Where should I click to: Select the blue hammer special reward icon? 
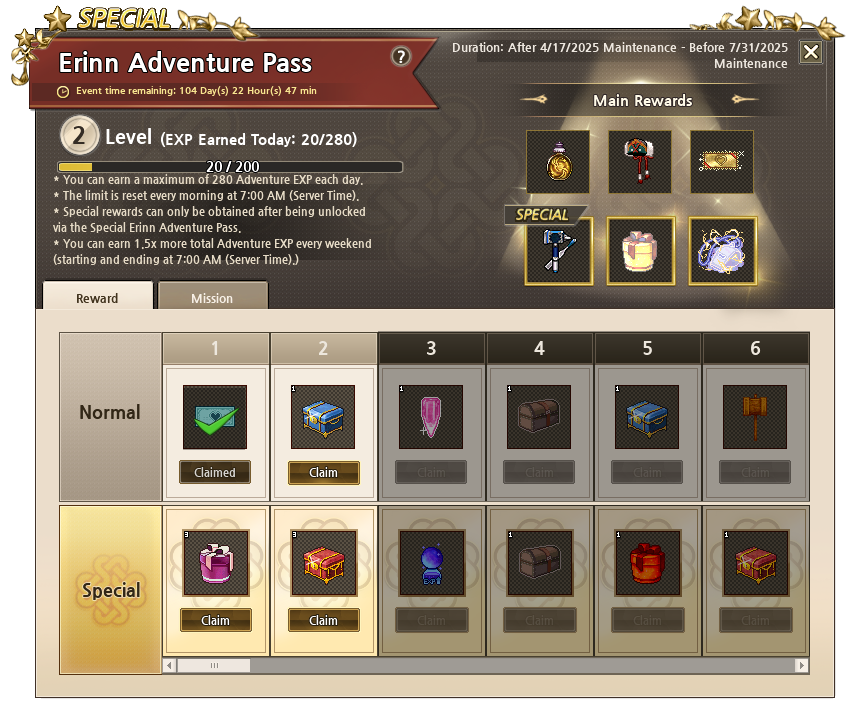(x=559, y=251)
